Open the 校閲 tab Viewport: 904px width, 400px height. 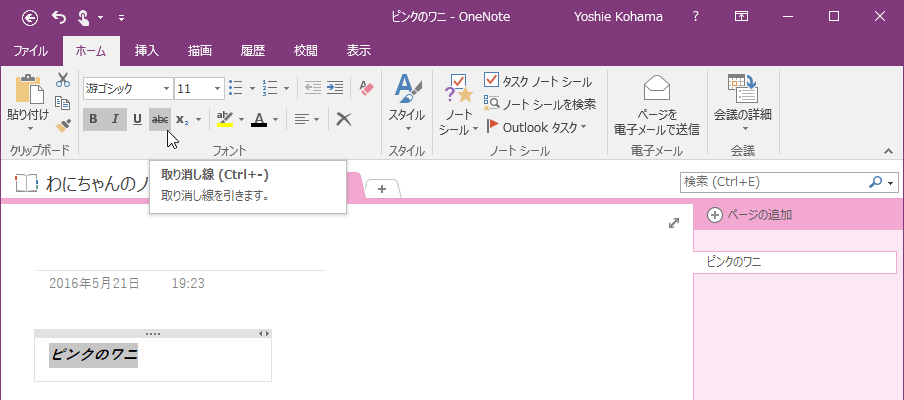coord(306,51)
